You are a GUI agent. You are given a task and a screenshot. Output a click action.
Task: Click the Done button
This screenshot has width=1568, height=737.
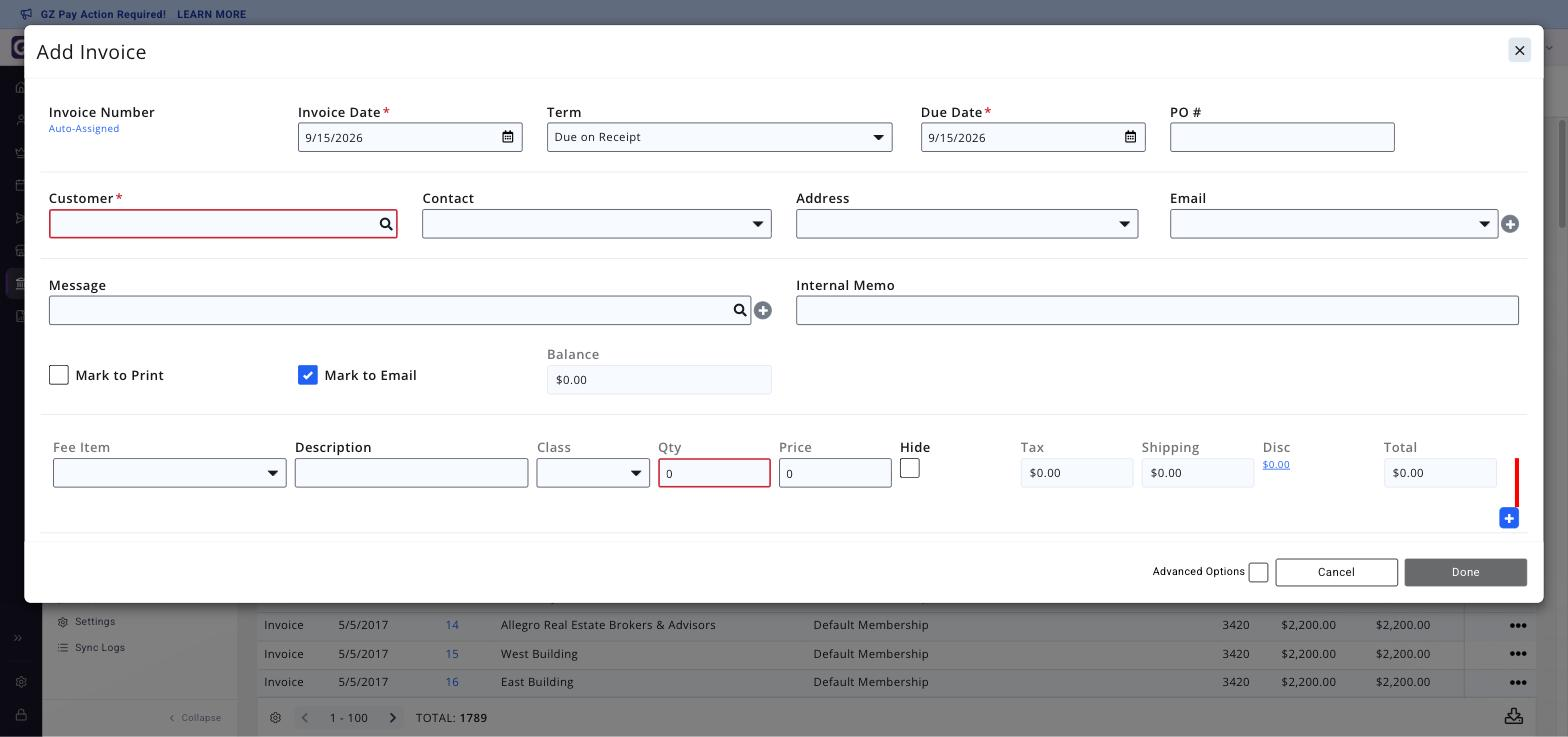pos(1465,572)
